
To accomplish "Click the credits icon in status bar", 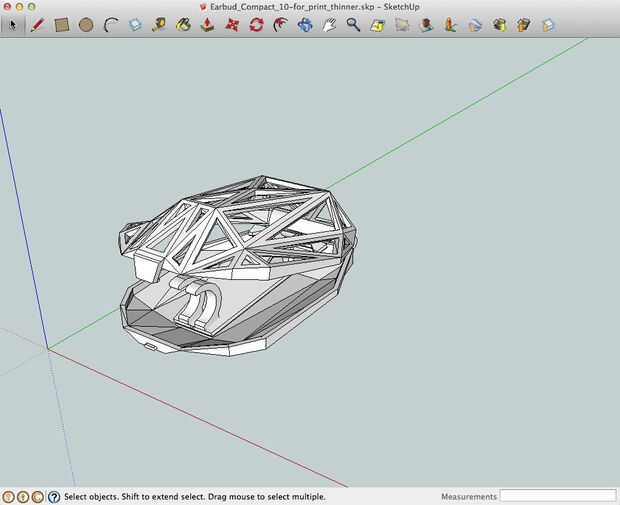I will click(x=24, y=497).
